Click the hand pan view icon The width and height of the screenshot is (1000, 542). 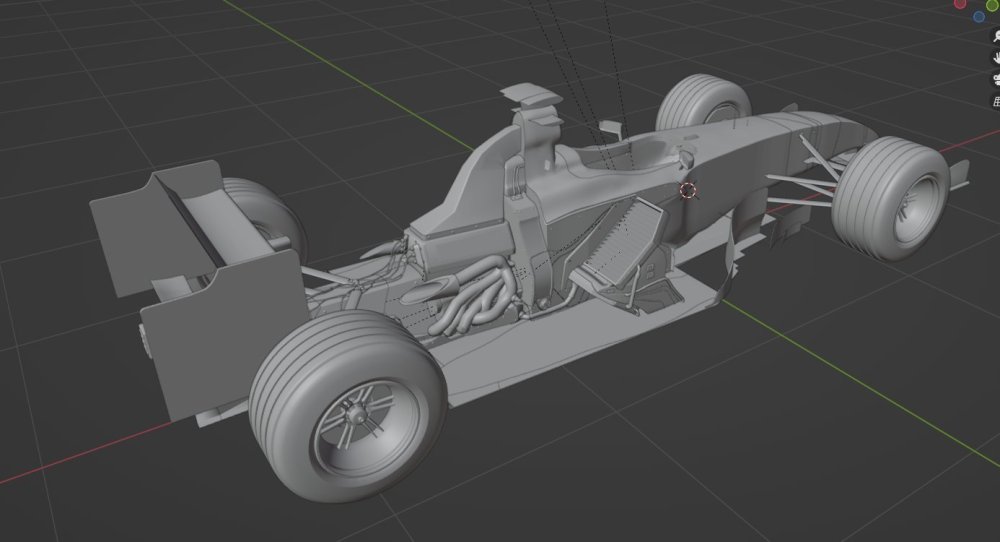coord(996,57)
